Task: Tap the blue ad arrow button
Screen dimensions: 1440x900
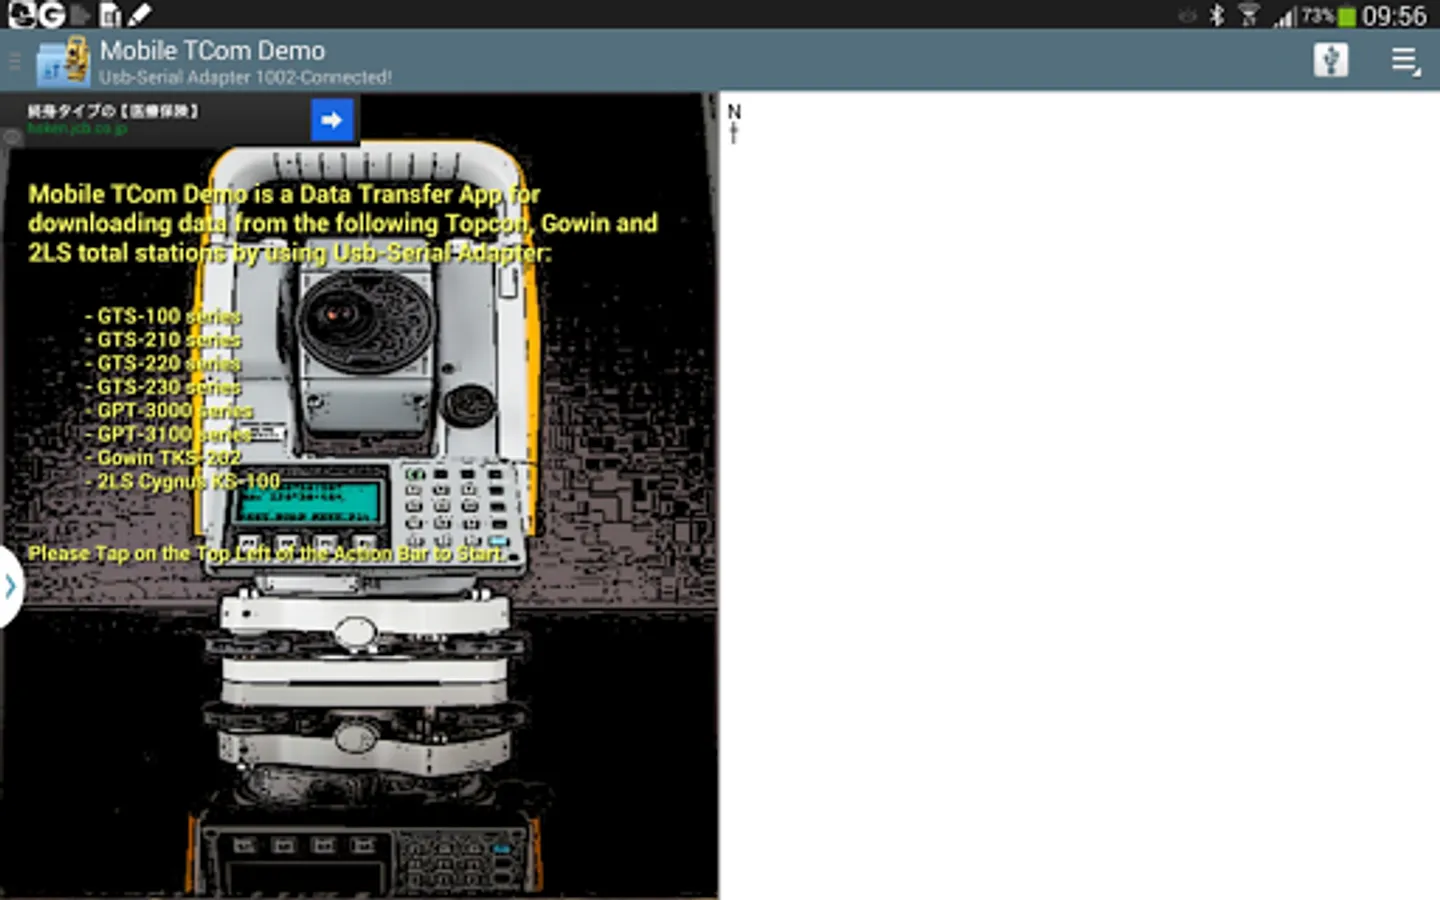Action: 332,120
